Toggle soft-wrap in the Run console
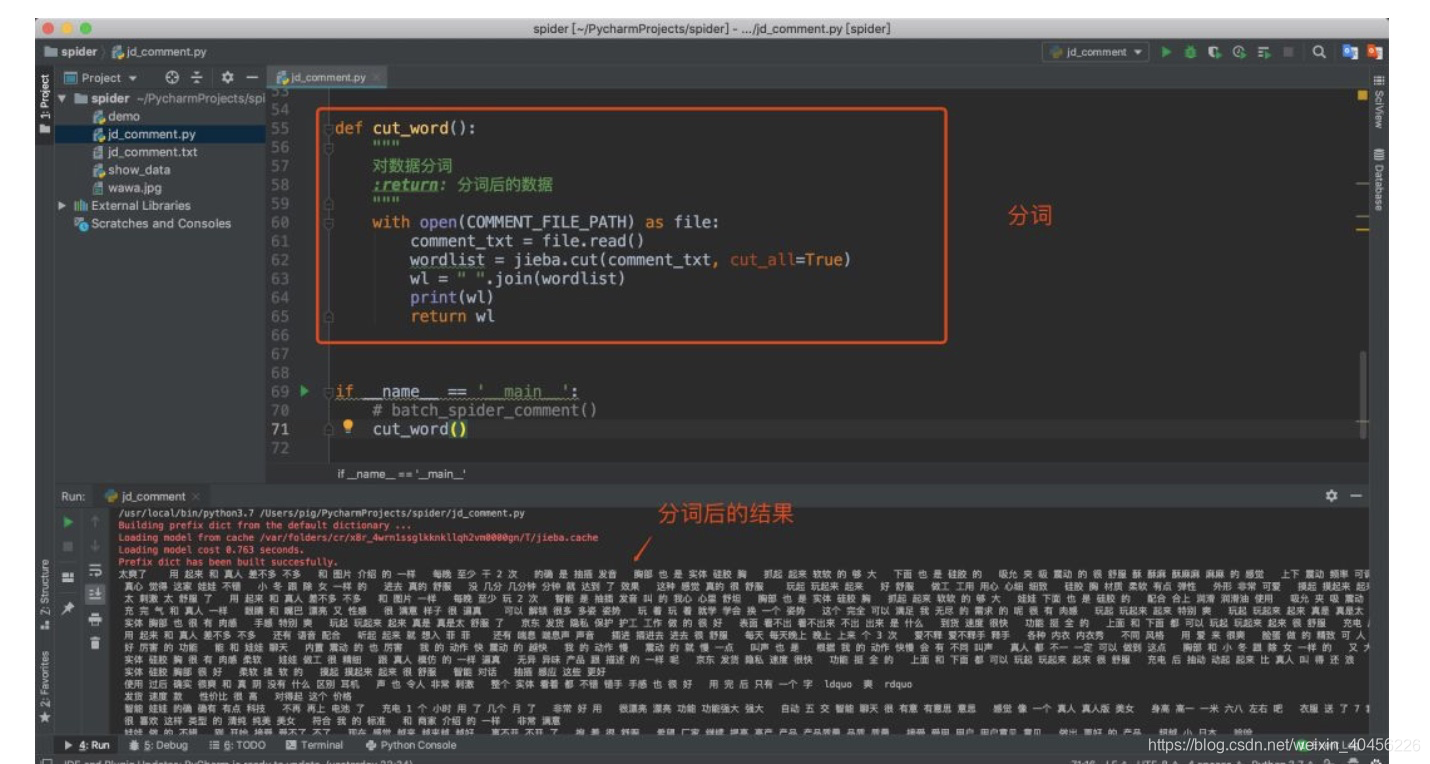 tap(95, 570)
